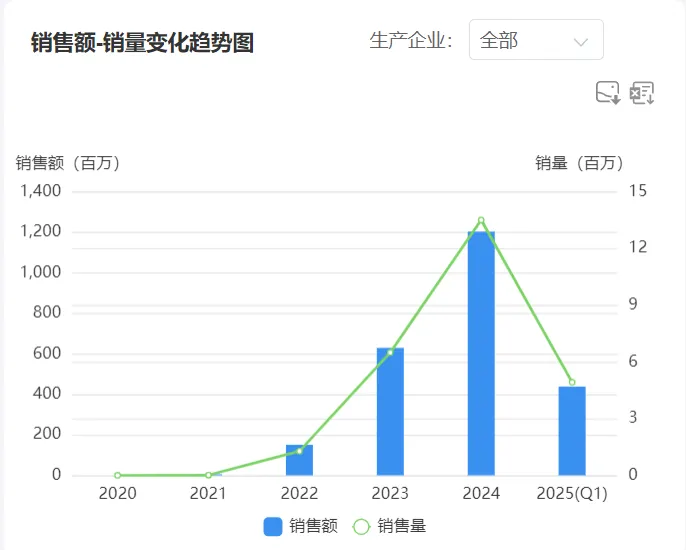Select the 2025(Q1) sales bar
Image resolution: width=686 pixels, height=550 pixels.
click(x=572, y=432)
